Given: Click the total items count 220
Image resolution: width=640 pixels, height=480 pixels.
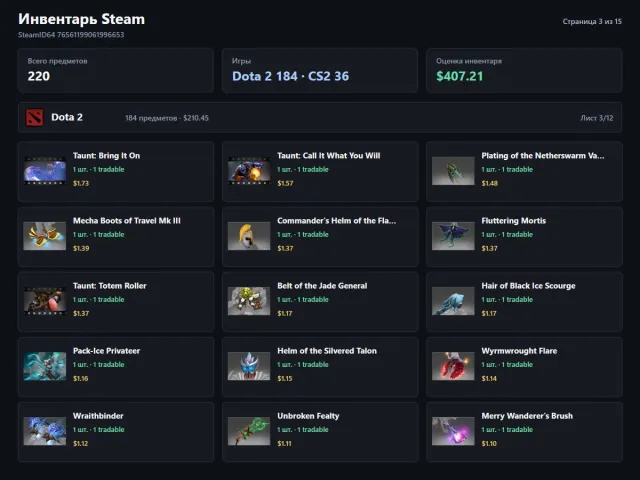Looking at the screenshot, I should tap(39, 76).
